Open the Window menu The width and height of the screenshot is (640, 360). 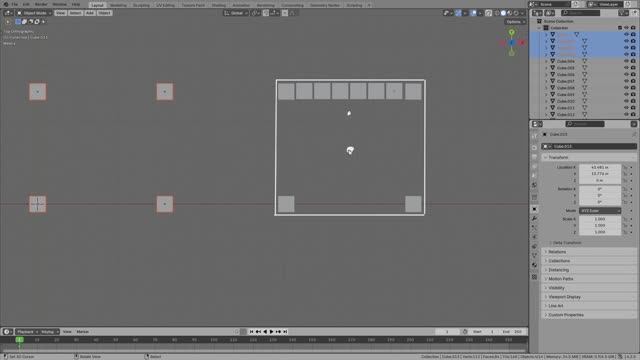(x=60, y=4)
